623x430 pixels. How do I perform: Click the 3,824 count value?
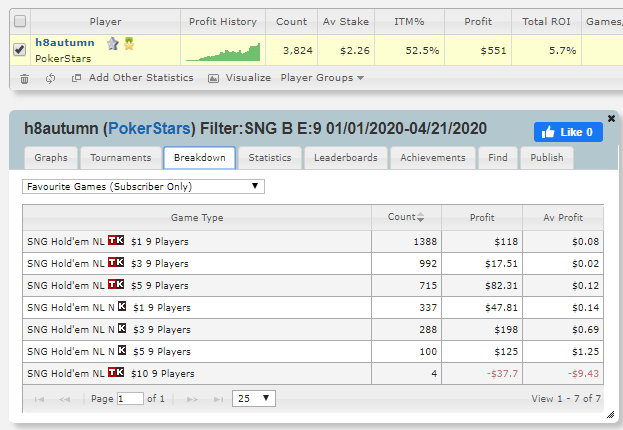click(298, 50)
